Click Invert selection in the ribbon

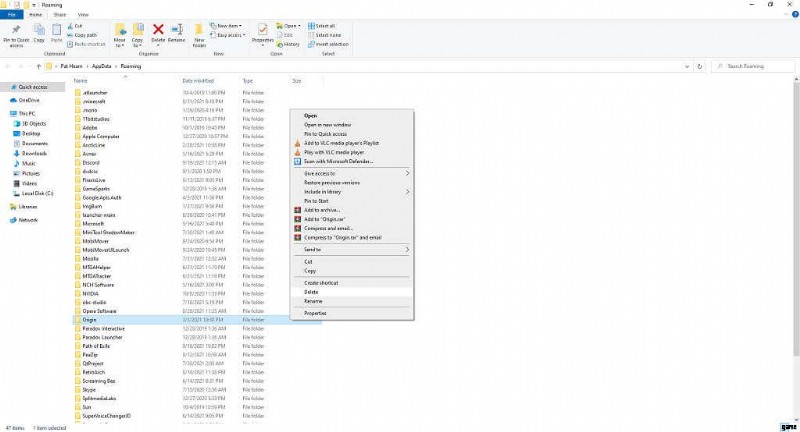pos(328,44)
